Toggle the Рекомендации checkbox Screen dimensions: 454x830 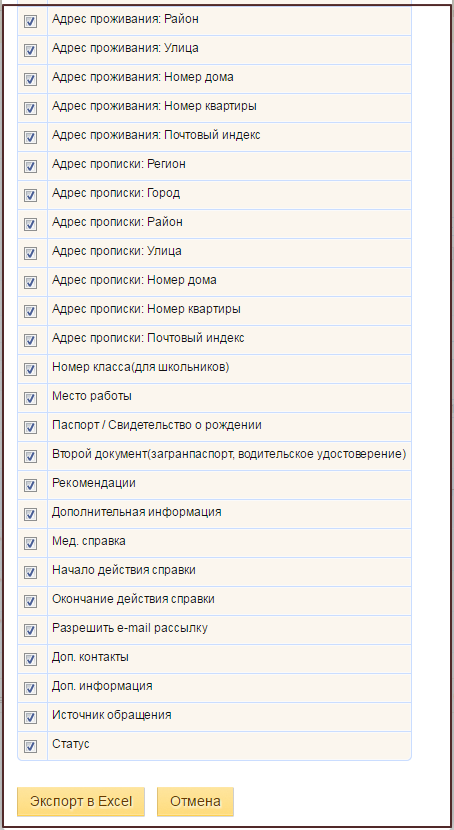coord(31,485)
